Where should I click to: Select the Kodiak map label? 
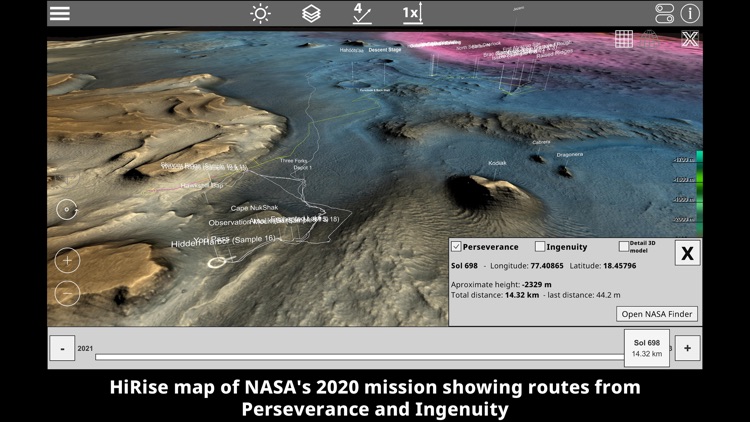[497, 163]
